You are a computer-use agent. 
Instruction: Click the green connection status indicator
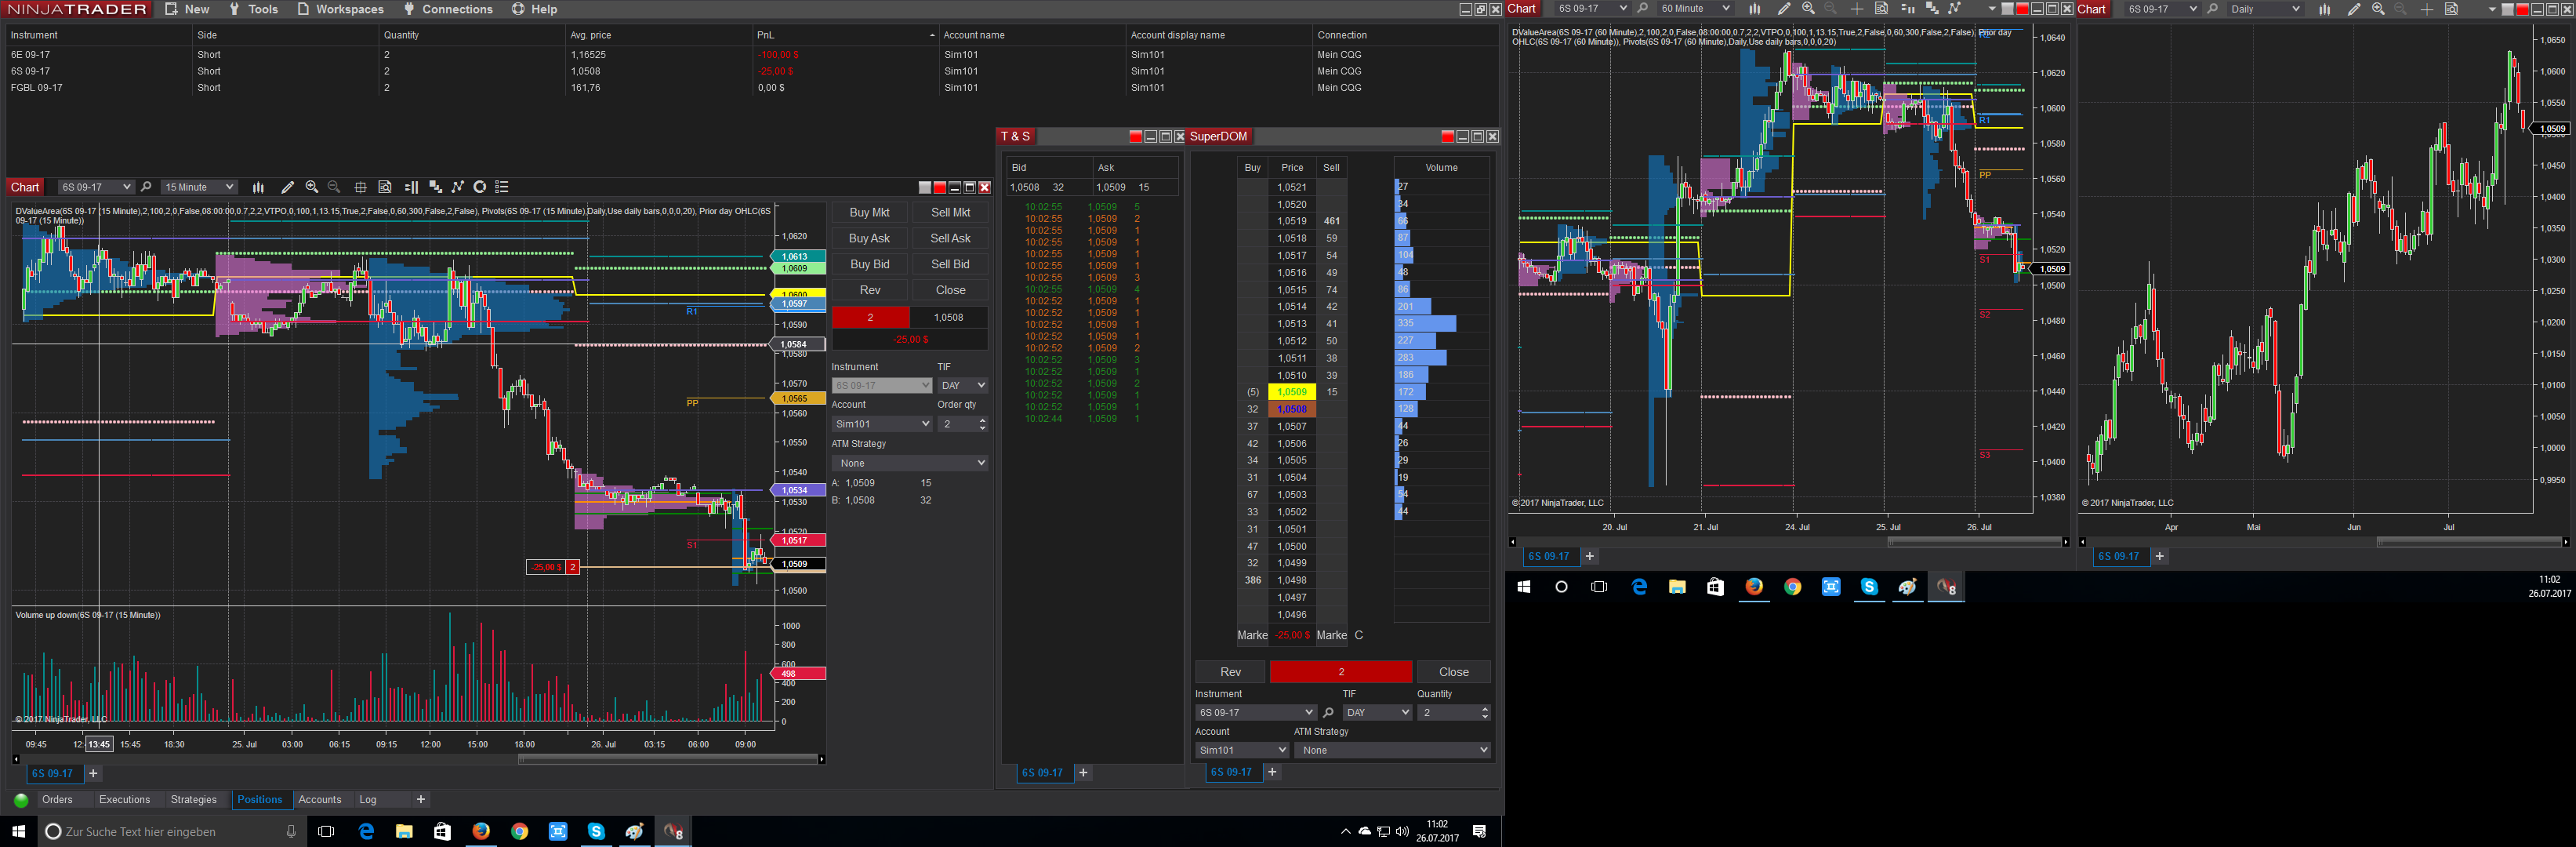pos(21,800)
